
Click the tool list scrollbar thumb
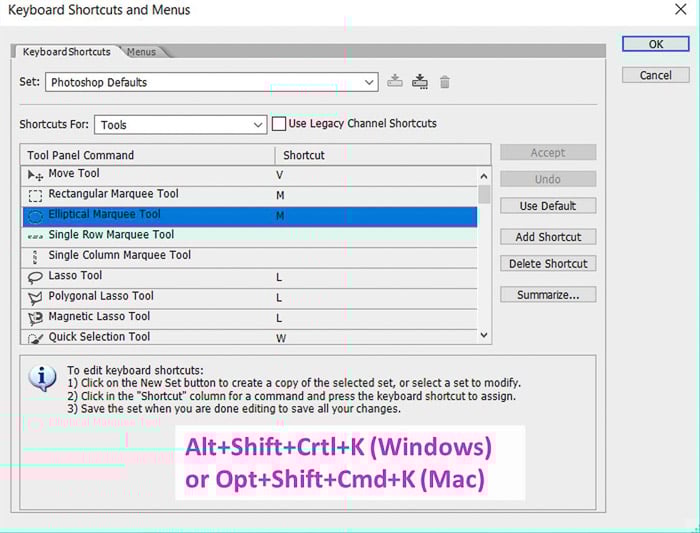[x=484, y=194]
